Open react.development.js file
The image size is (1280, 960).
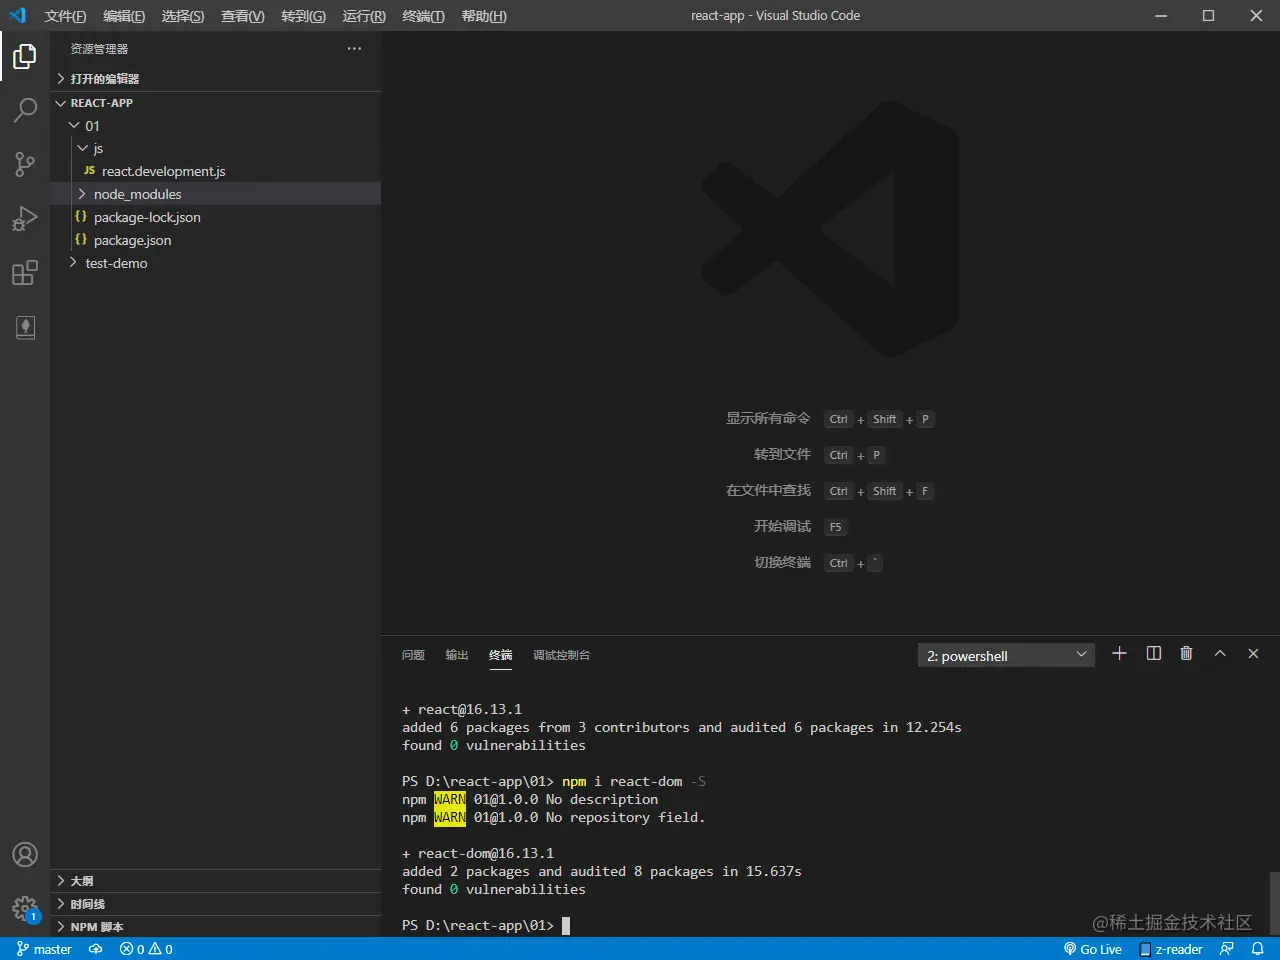coord(215,171)
